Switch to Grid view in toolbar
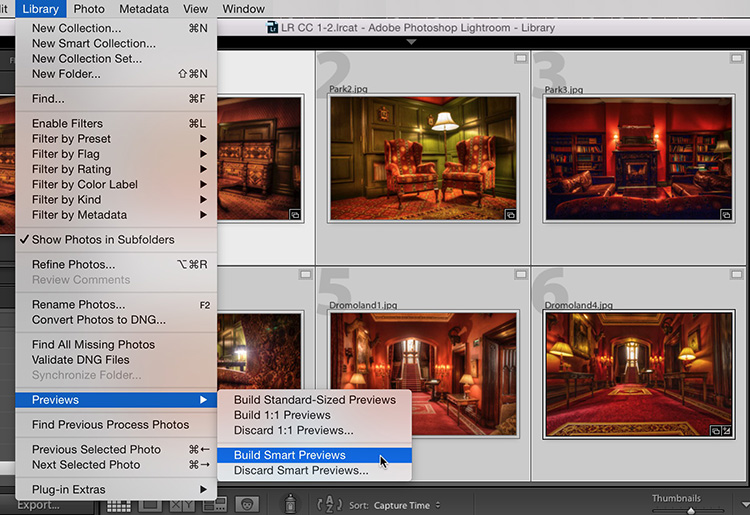Image resolution: width=750 pixels, height=515 pixels. coord(118,505)
